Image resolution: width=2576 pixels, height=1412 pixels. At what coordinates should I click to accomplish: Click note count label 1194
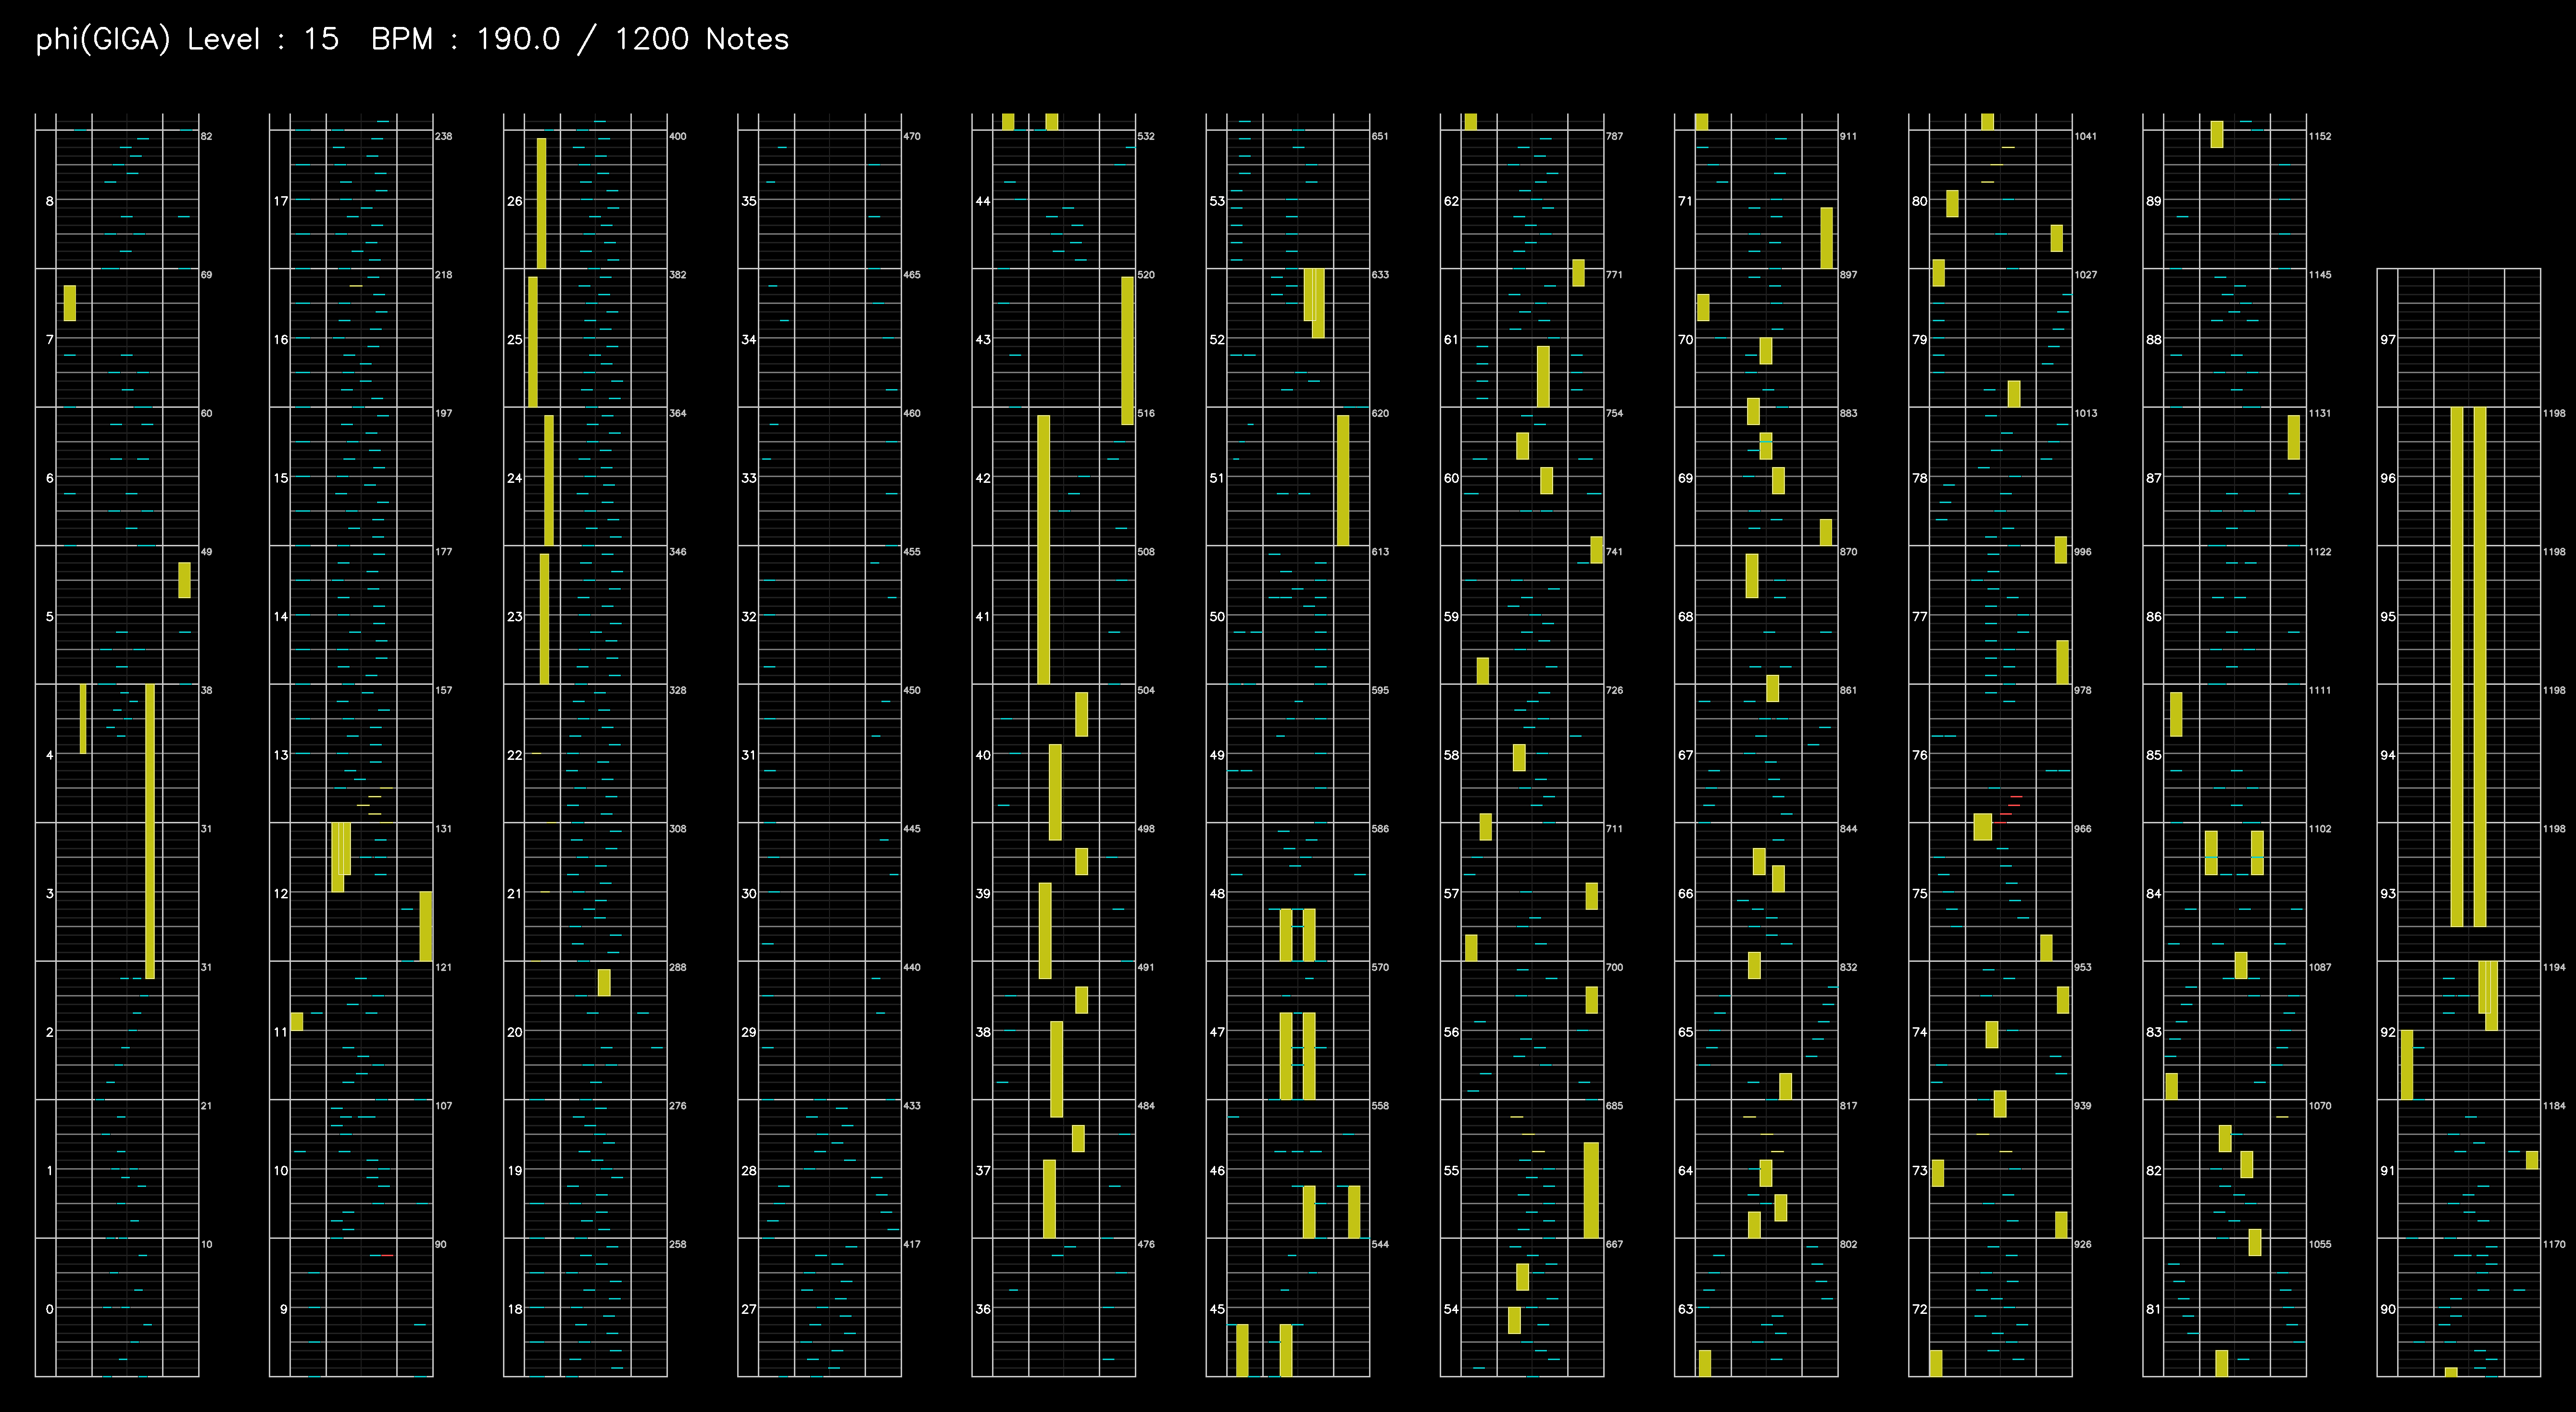[x=2553, y=967]
